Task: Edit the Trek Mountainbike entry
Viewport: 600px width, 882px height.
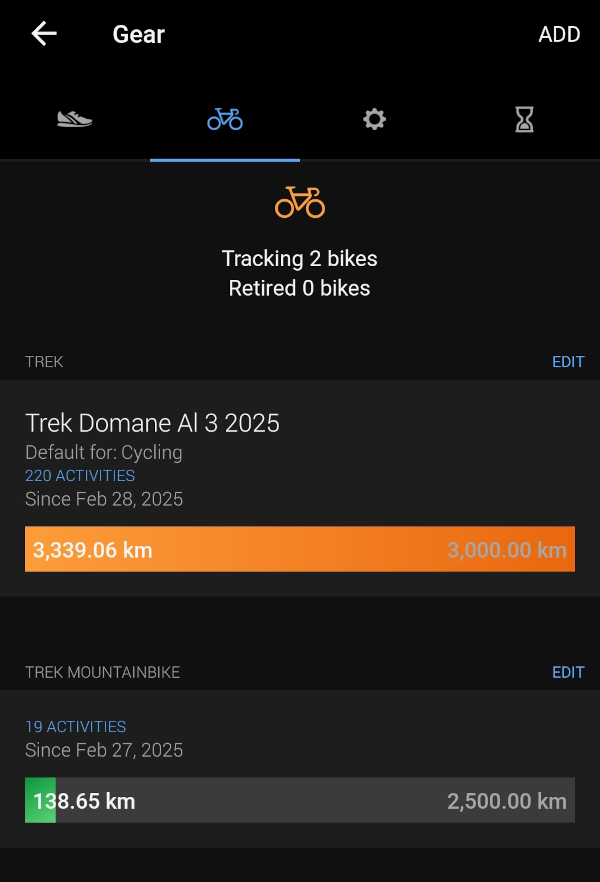Action: click(568, 672)
